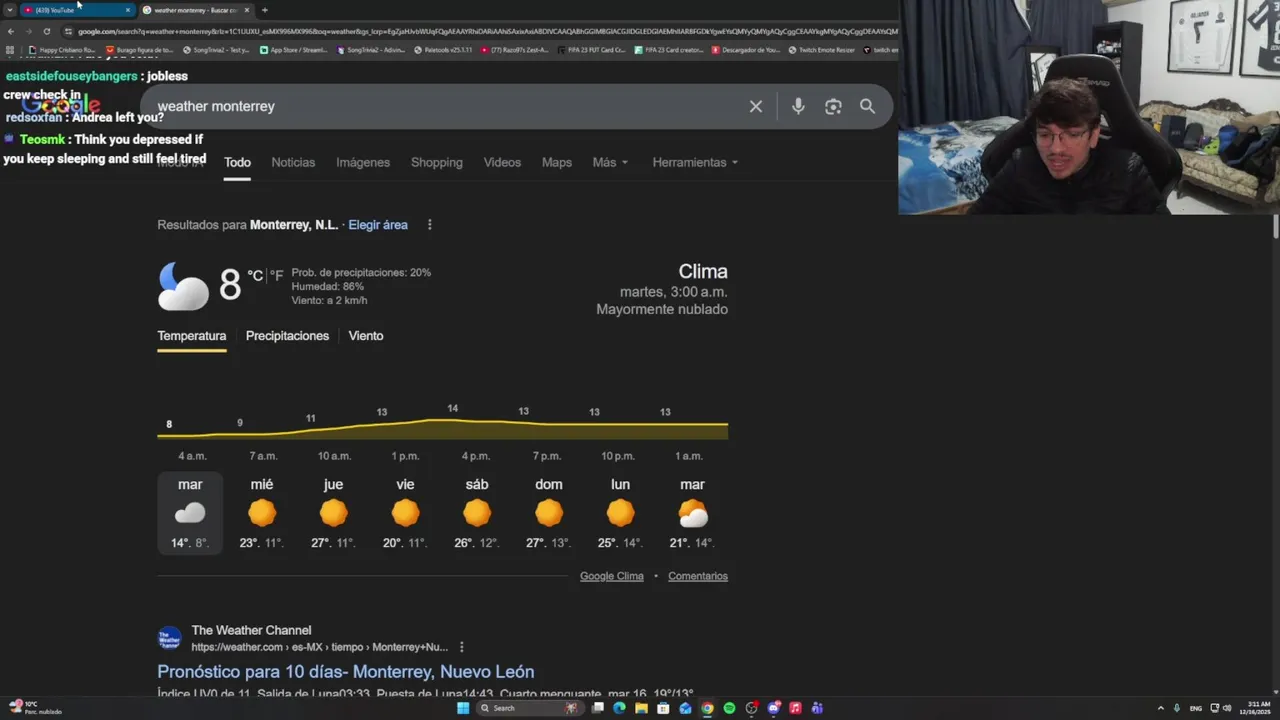The height and width of the screenshot is (720, 1280).
Task: Open three-dot menu of Weather Channel result
Action: click(461, 647)
